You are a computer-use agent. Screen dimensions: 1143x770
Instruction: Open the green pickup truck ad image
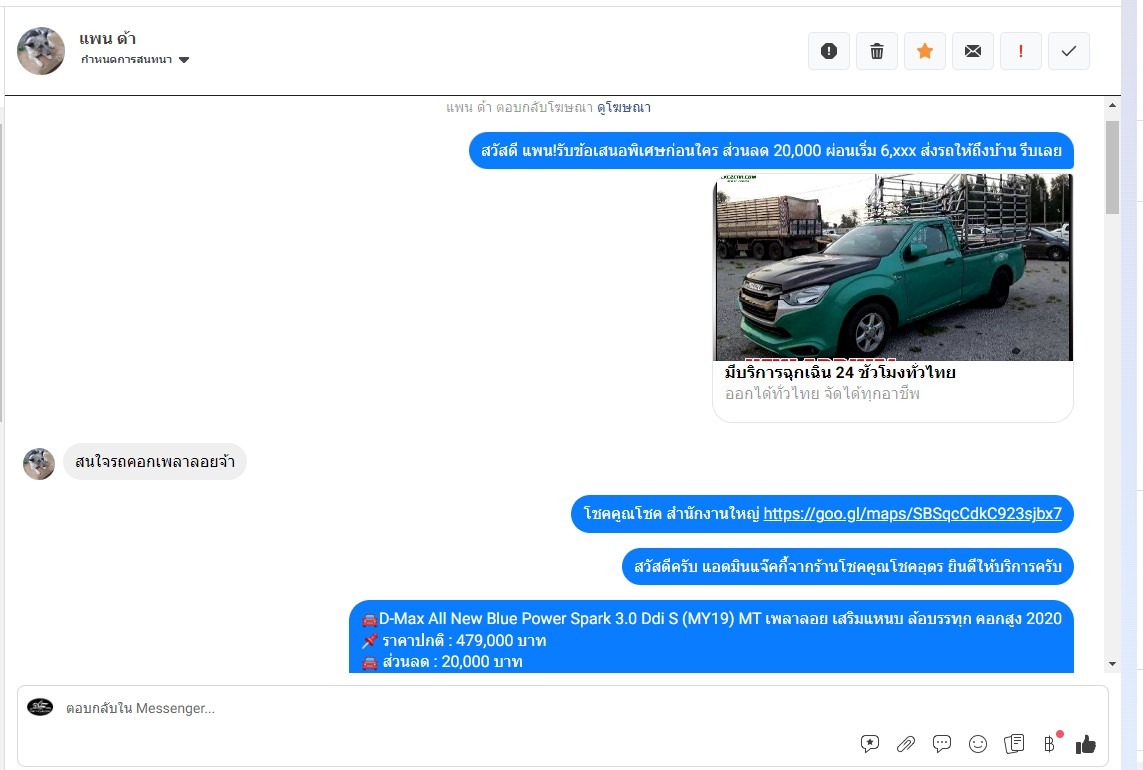coord(894,267)
